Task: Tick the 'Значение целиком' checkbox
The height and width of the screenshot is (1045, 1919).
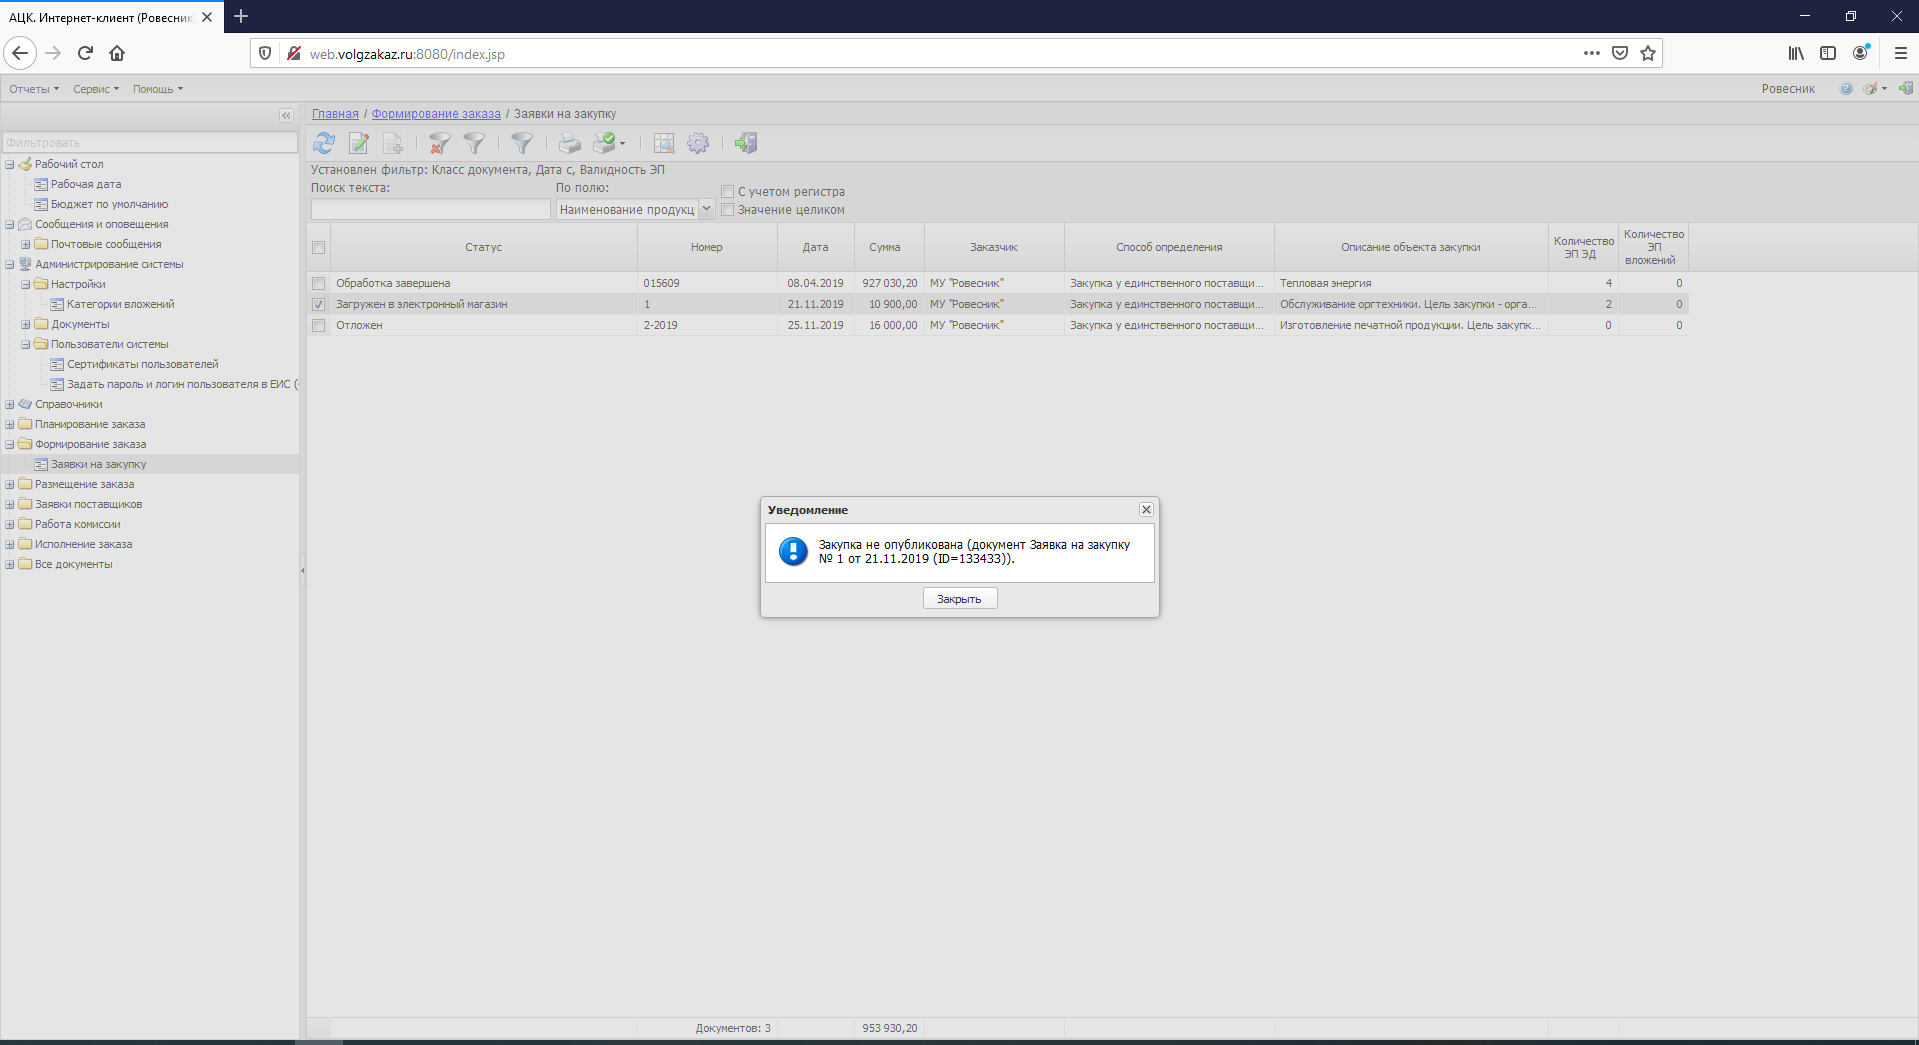Action: [728, 210]
